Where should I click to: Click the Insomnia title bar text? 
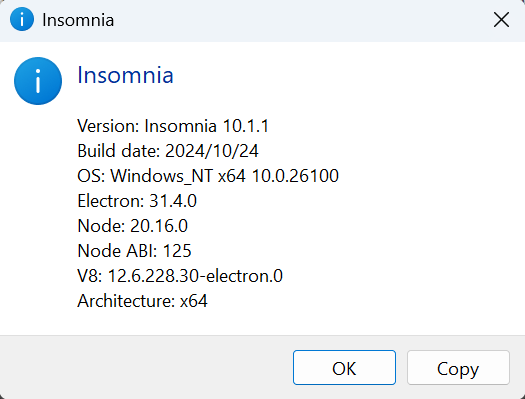click(78, 20)
